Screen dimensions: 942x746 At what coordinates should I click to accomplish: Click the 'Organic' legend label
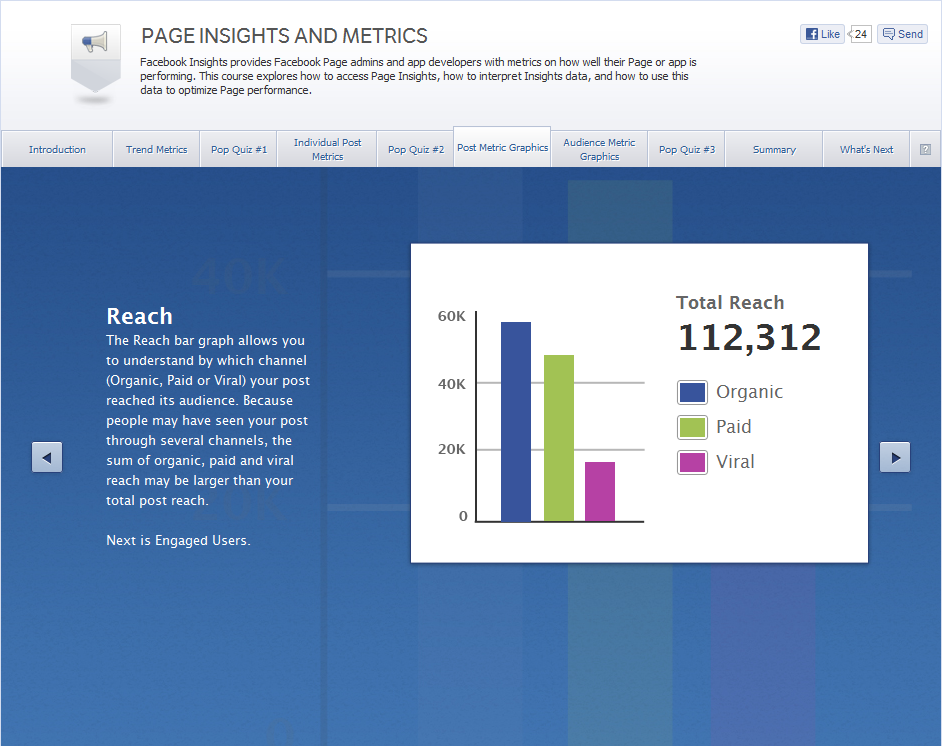[749, 392]
